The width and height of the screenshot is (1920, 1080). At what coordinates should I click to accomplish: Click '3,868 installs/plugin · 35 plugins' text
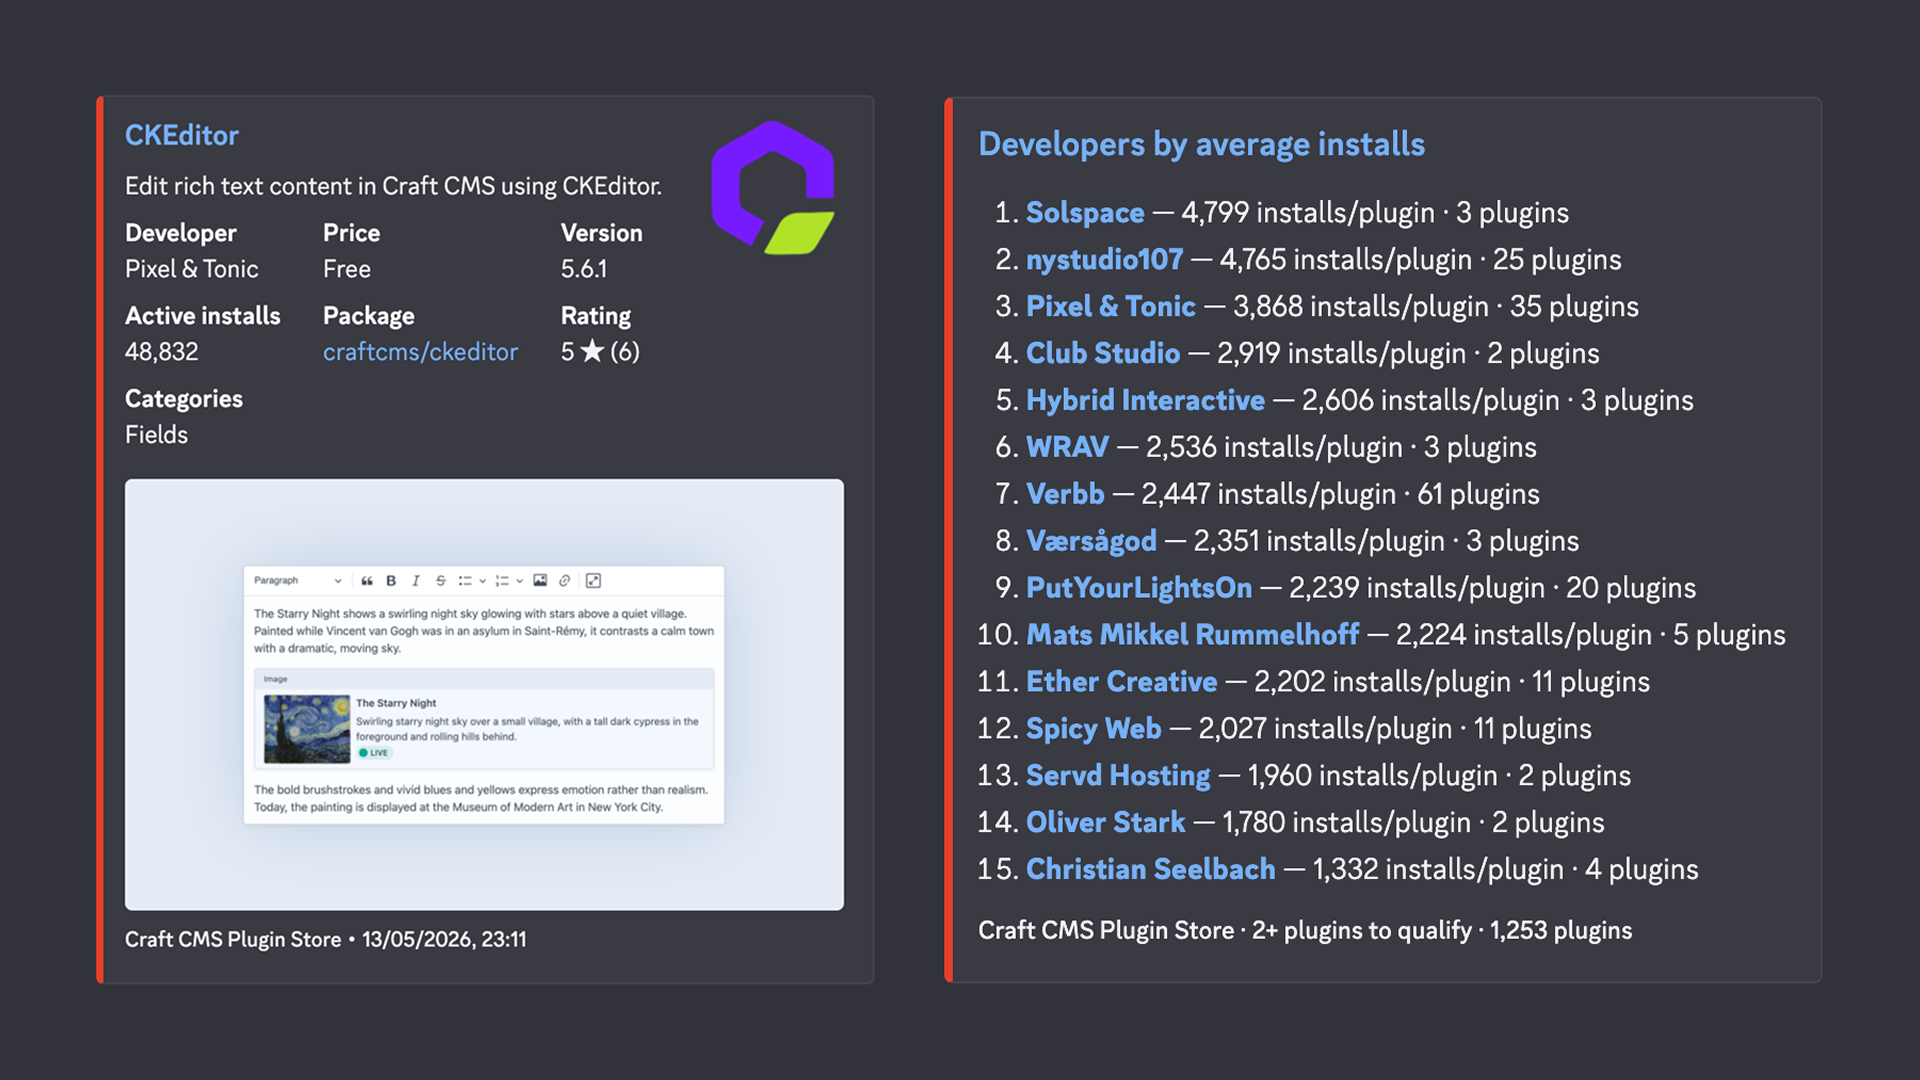(1436, 306)
